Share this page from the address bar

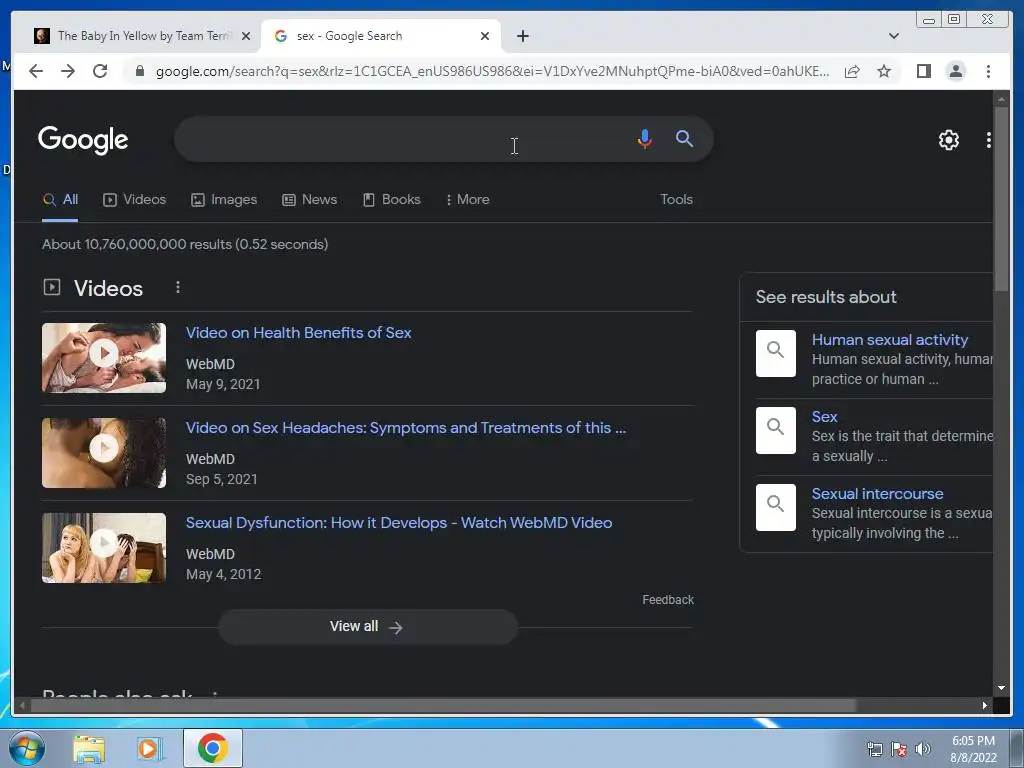click(x=852, y=71)
